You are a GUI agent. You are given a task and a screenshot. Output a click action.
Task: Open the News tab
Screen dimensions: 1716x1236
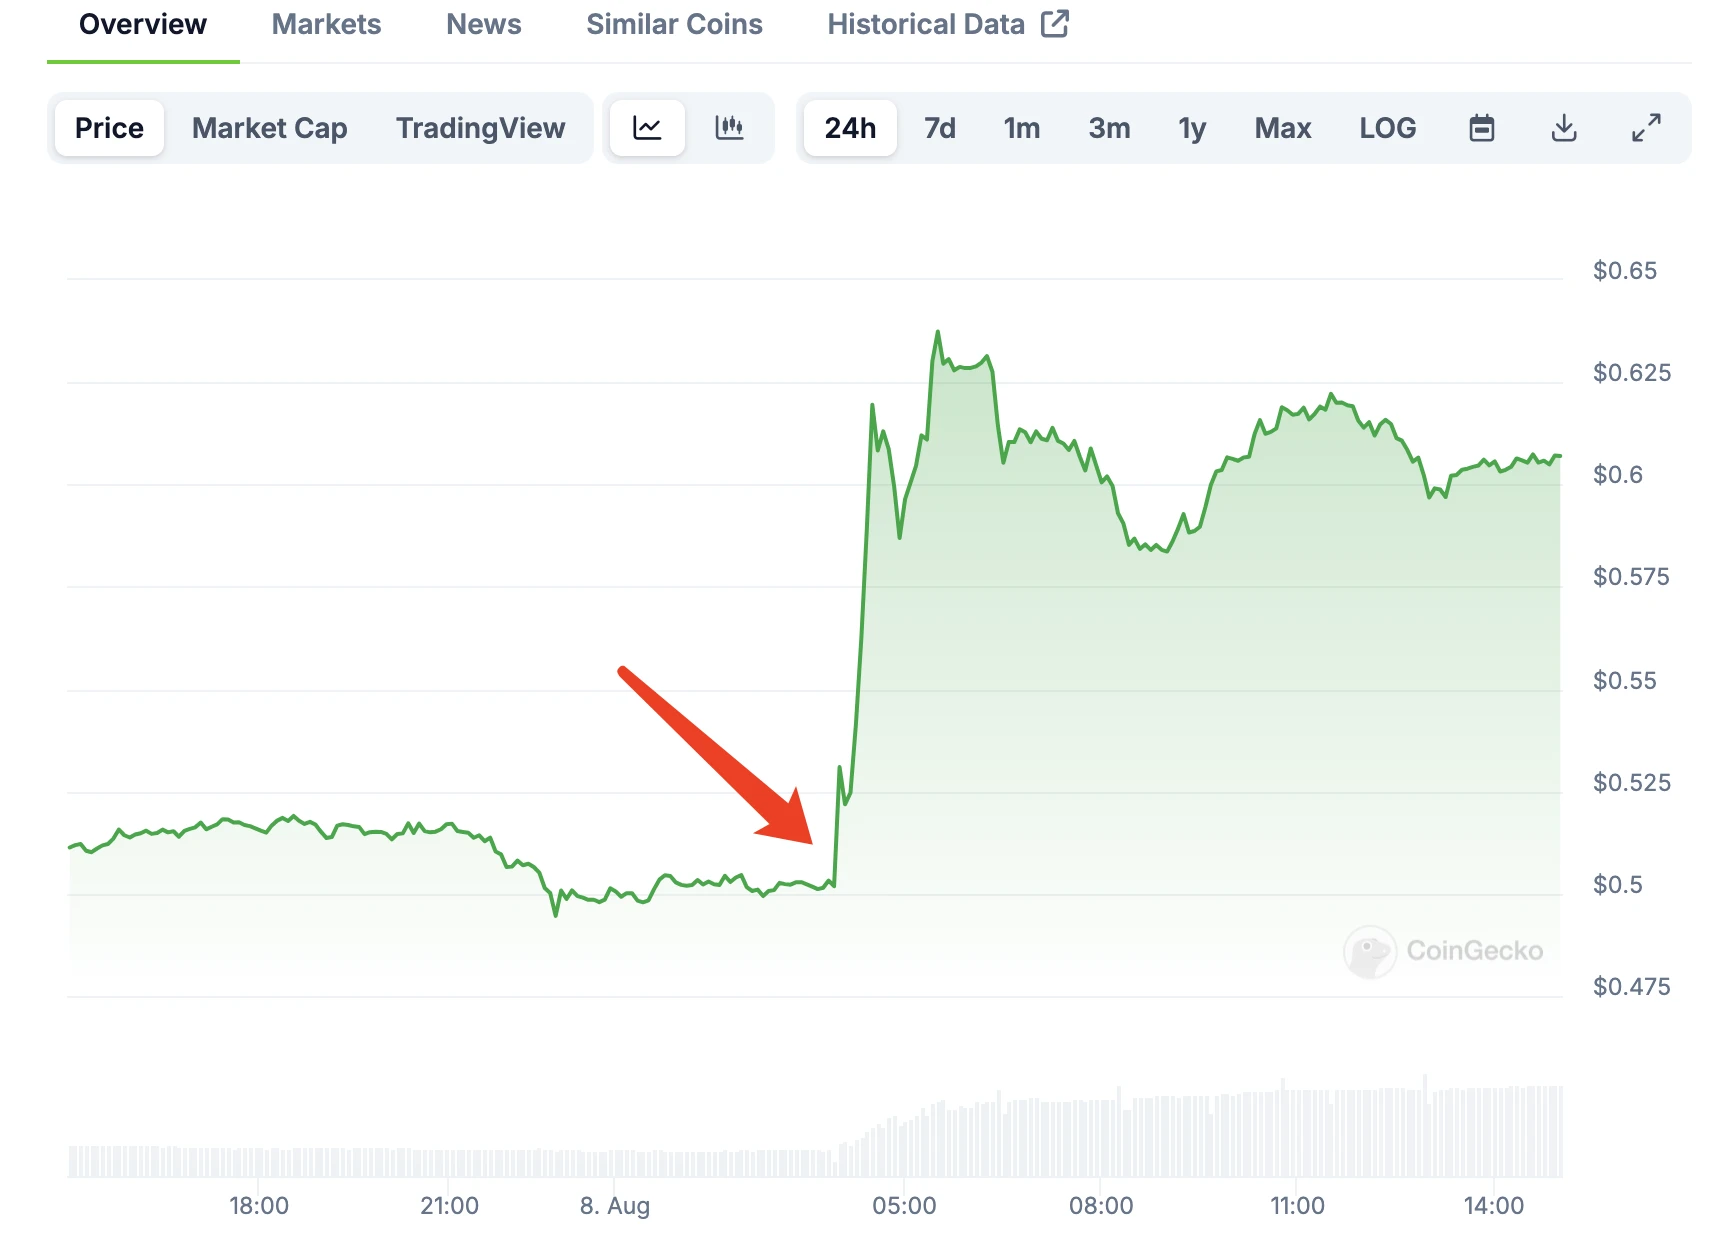point(483,24)
